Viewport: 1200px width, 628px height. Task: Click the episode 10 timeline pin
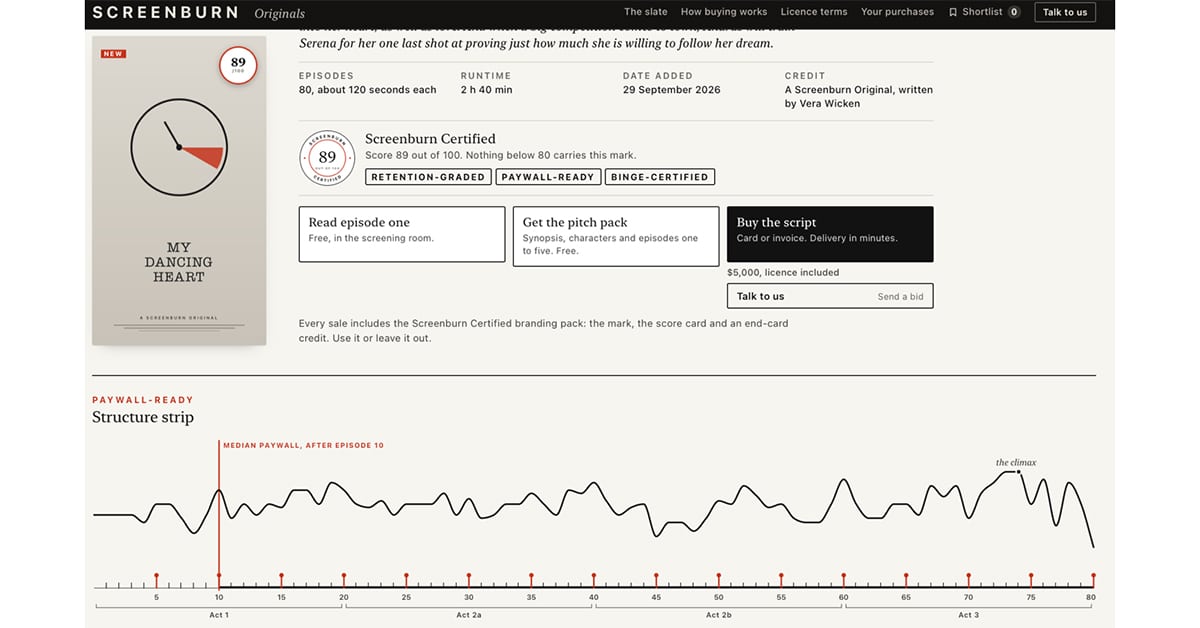219,581
